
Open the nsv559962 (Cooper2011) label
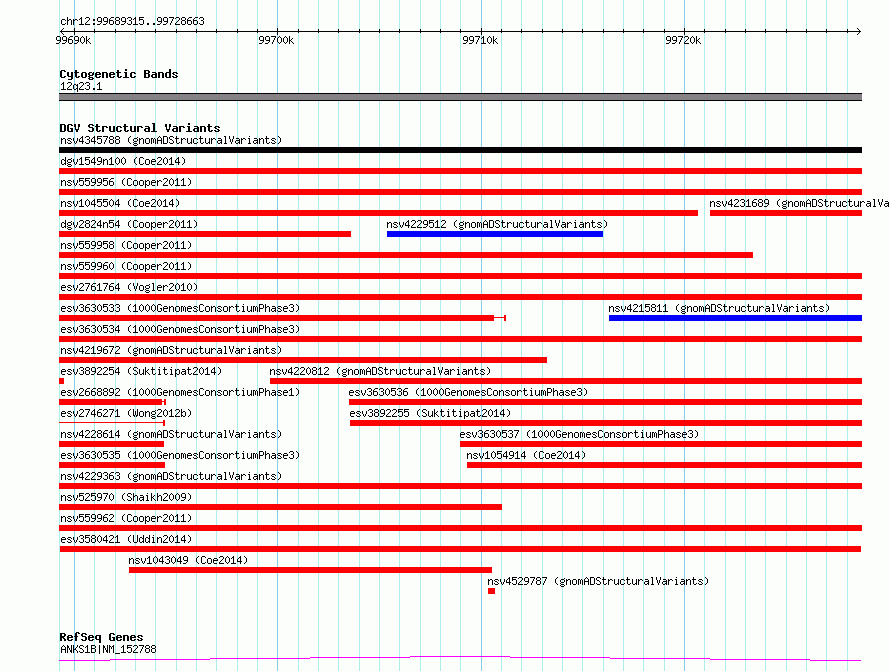click(x=126, y=518)
